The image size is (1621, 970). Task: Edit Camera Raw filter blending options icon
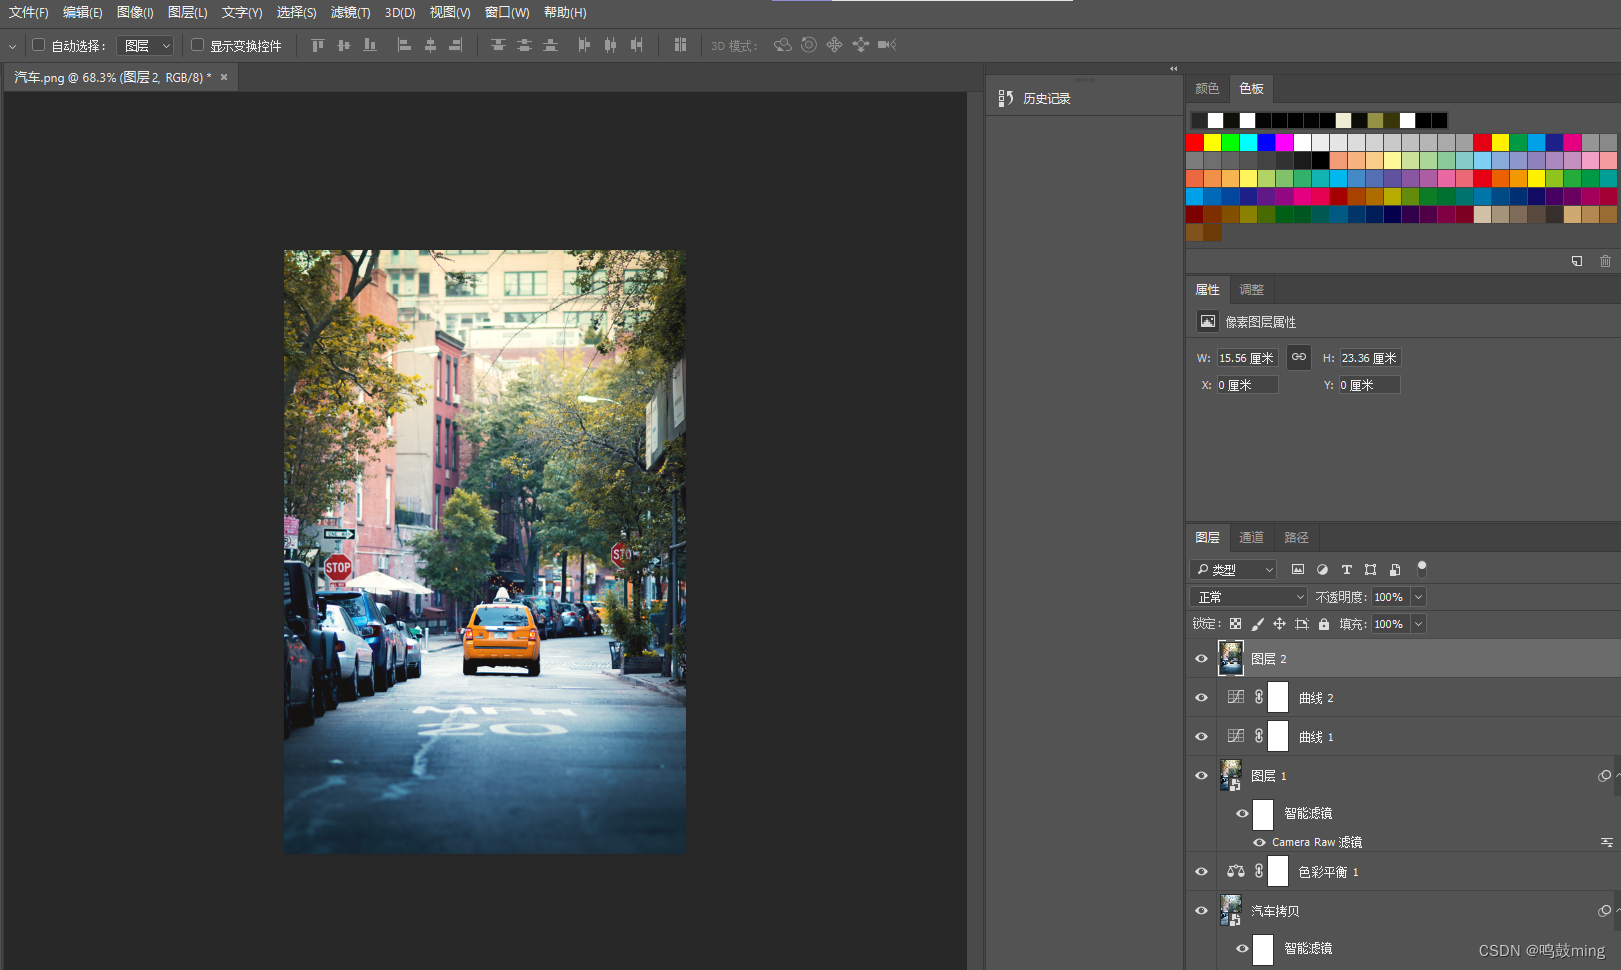pos(1607,843)
